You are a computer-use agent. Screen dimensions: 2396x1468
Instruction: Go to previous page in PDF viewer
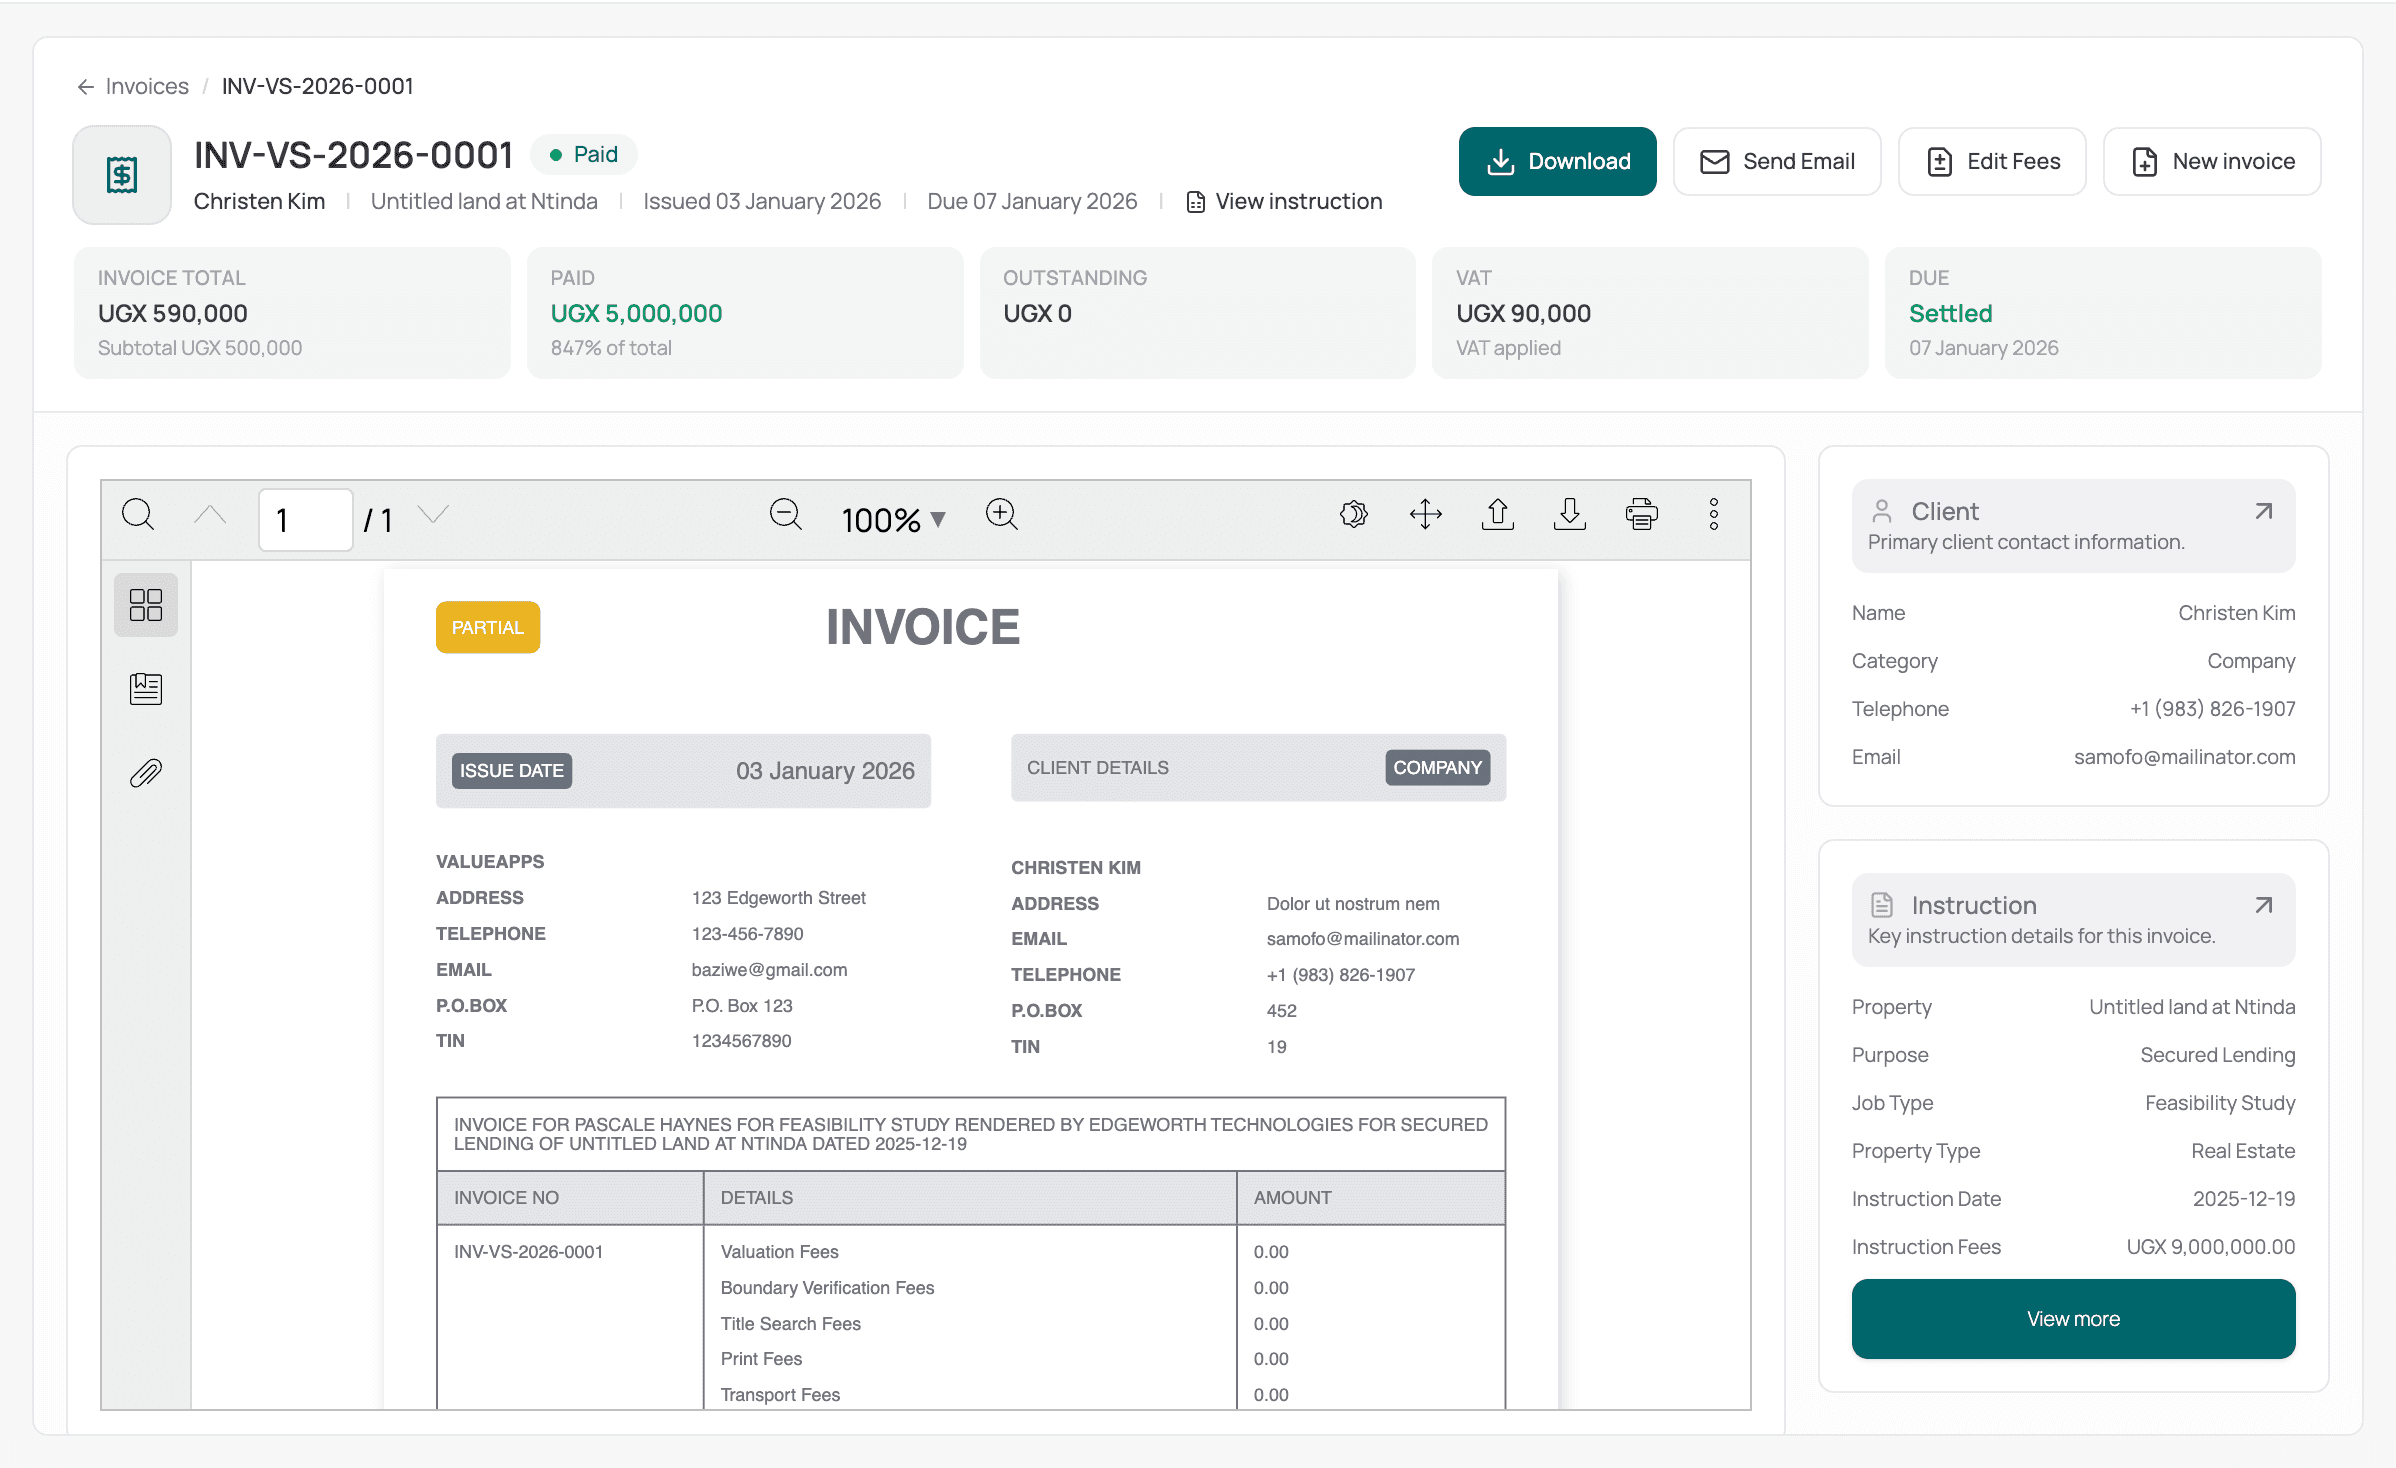[210, 515]
